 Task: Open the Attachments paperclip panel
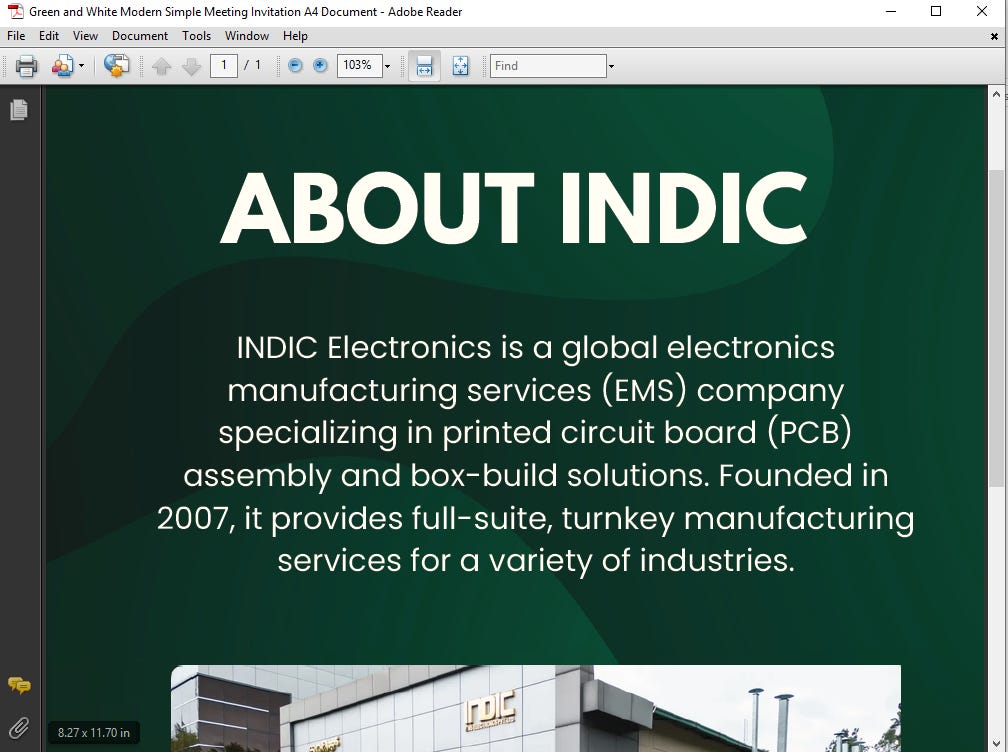click(x=19, y=728)
